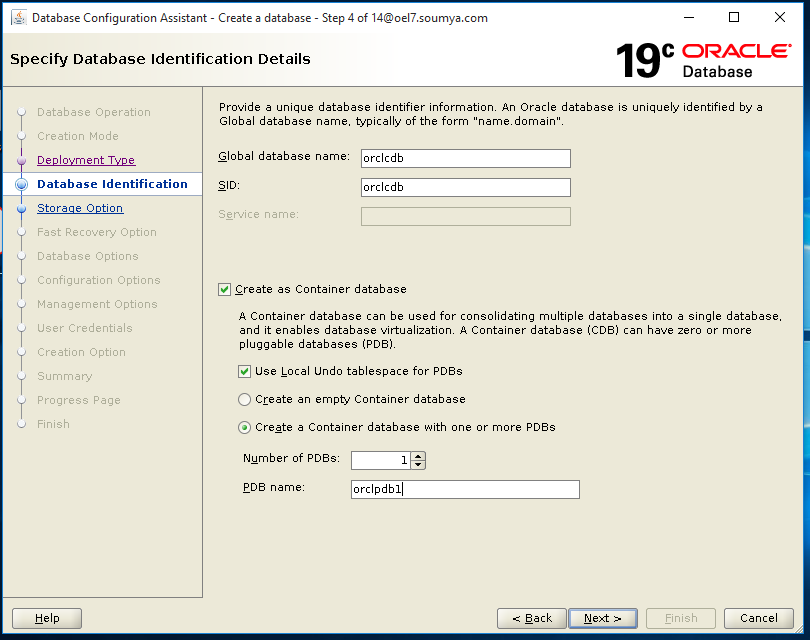810x640 pixels.
Task: Click Creation Option step
Action: [81, 352]
